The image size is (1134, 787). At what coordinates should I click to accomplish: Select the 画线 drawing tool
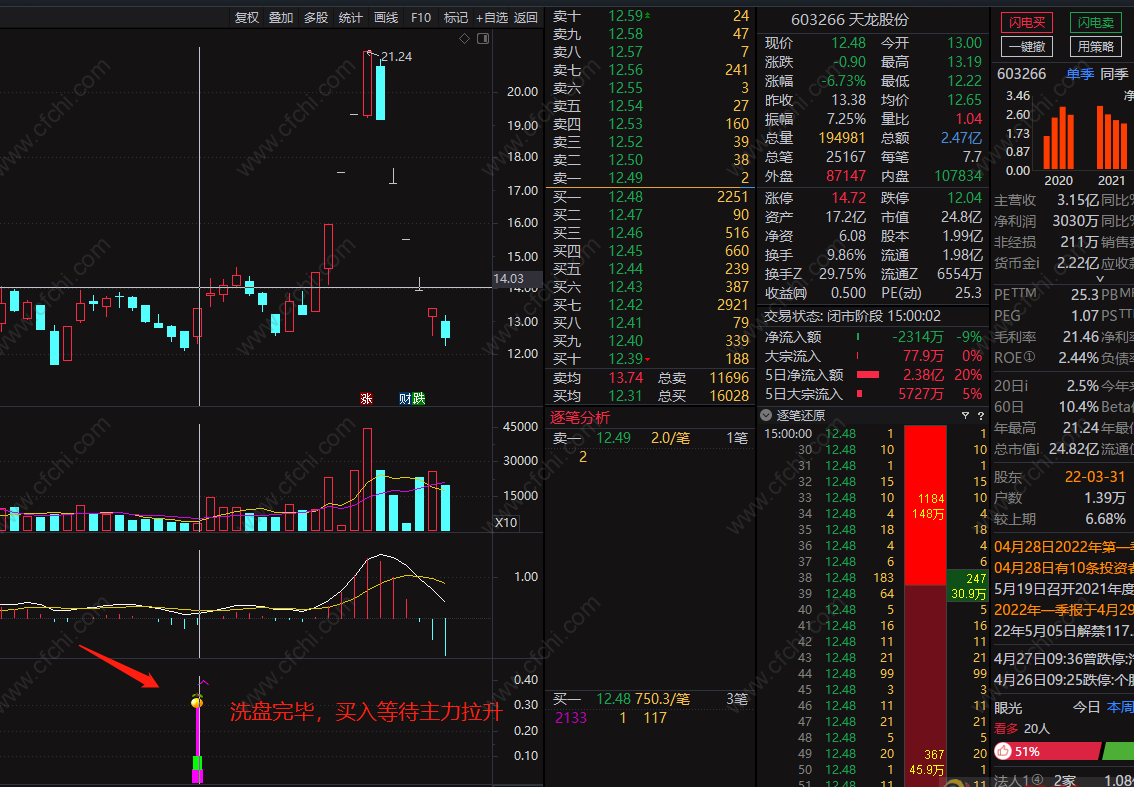point(385,17)
